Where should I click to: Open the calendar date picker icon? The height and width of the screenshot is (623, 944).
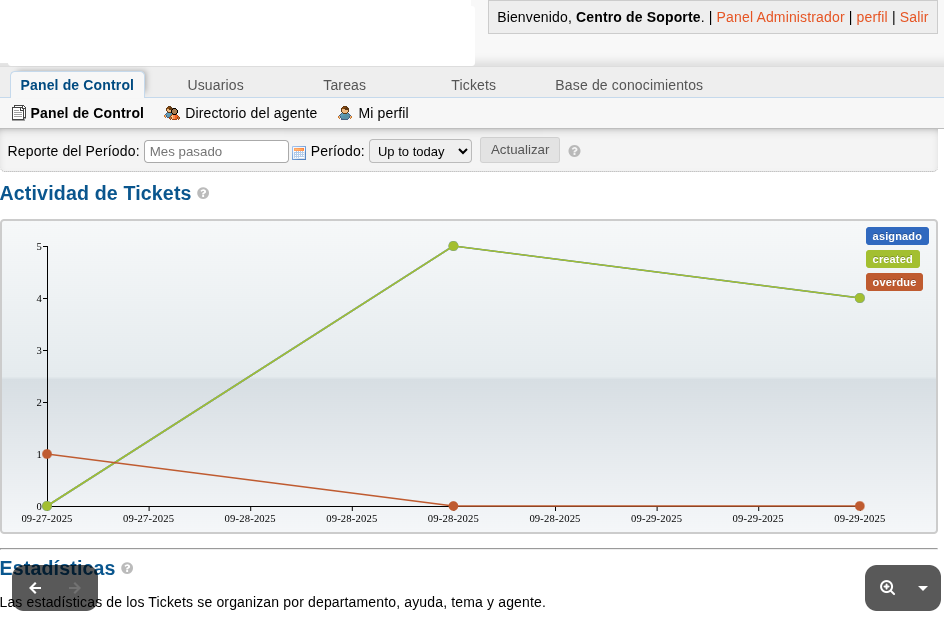coord(298,152)
